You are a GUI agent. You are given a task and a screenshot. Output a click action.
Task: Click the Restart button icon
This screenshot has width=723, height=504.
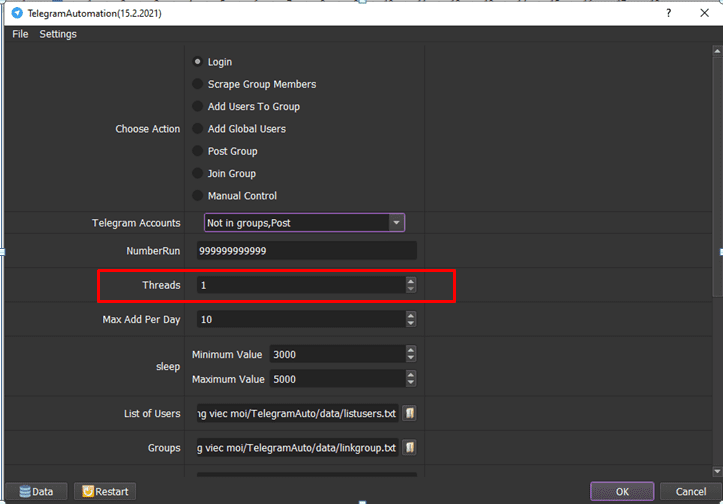tap(88, 492)
